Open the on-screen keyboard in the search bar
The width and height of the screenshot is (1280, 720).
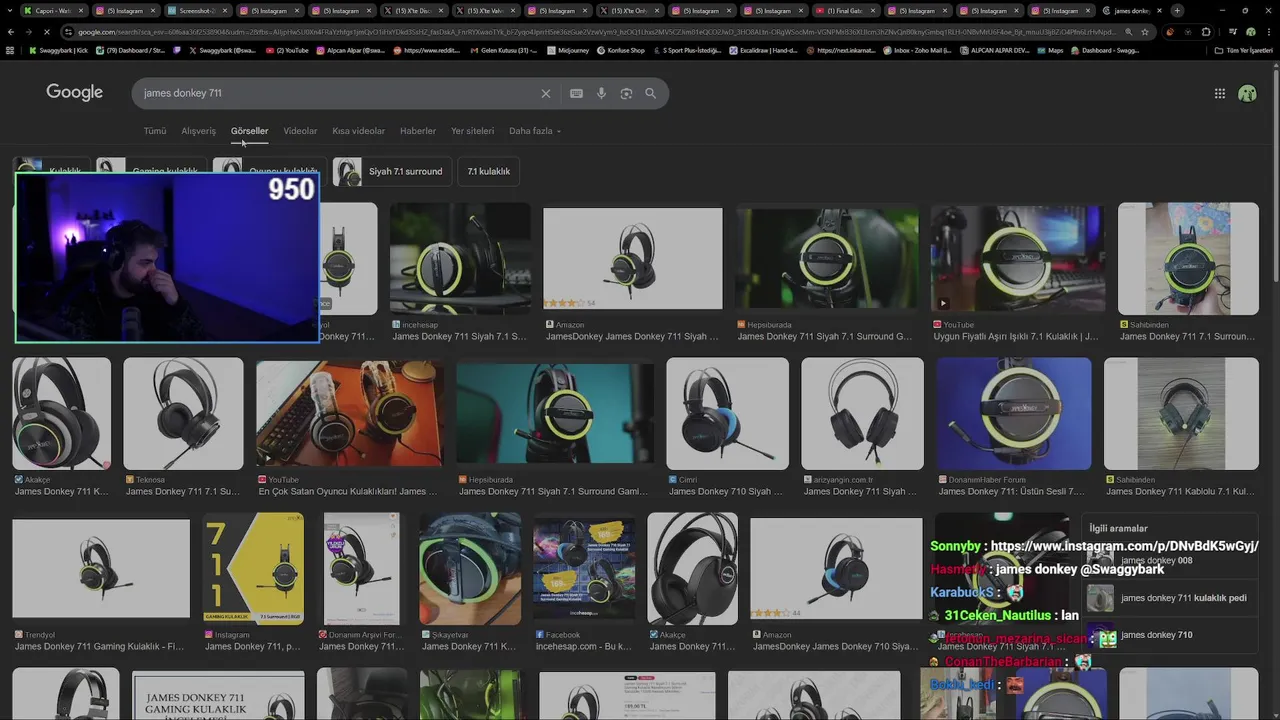[x=576, y=93]
